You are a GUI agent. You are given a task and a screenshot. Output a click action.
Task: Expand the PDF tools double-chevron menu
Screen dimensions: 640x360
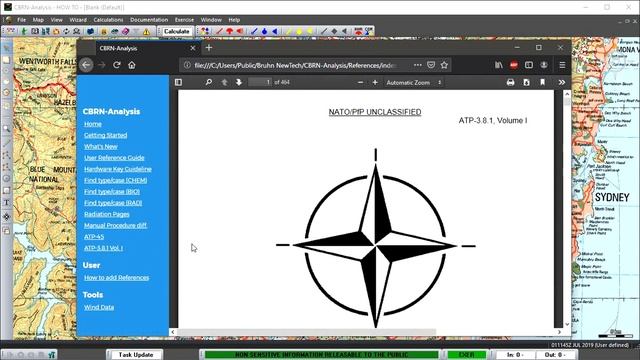(x=562, y=82)
